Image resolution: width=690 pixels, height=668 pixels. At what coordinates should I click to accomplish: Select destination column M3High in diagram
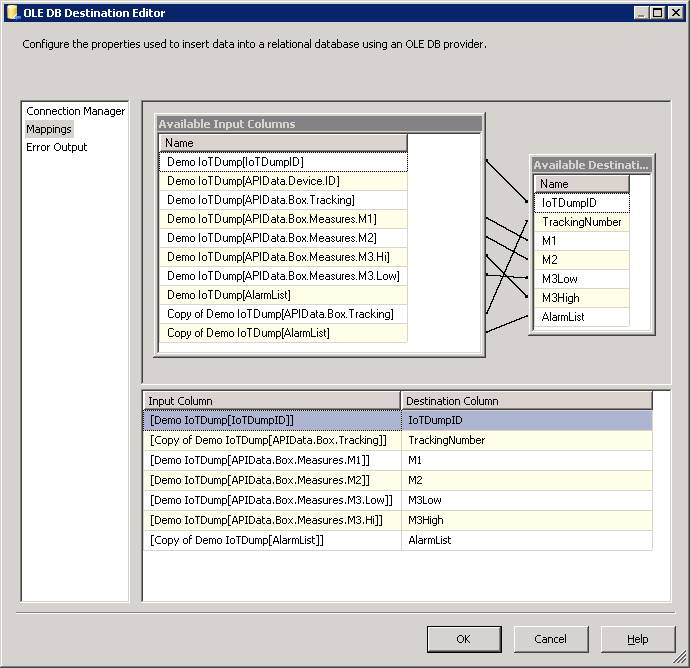581,298
